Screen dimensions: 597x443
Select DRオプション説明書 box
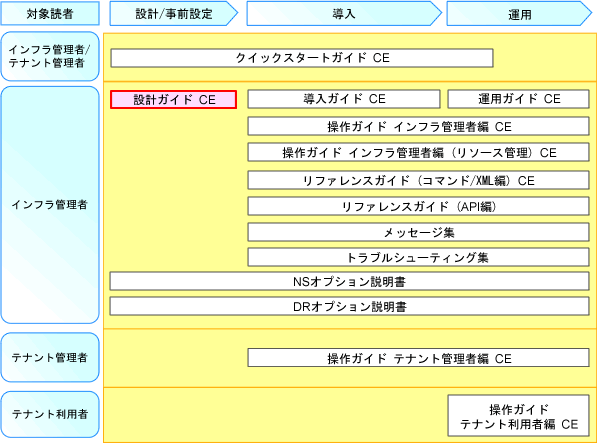[350, 306]
